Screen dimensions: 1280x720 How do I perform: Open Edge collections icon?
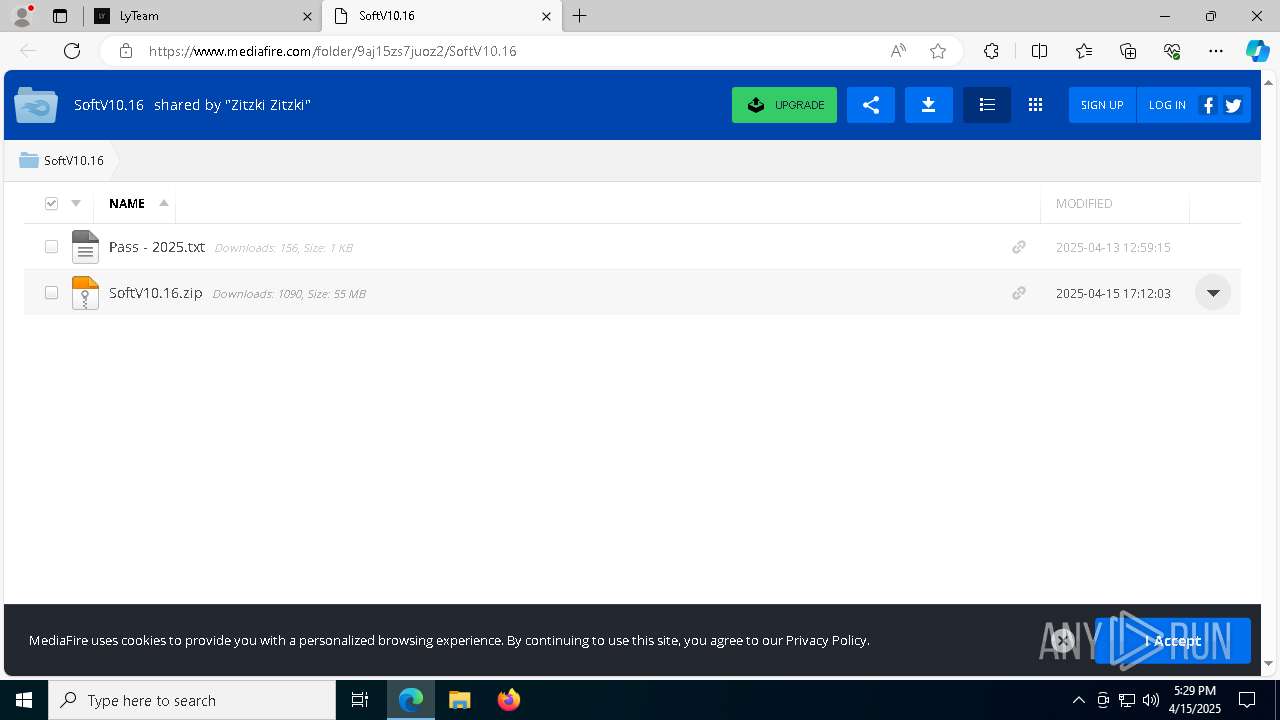[1128, 51]
